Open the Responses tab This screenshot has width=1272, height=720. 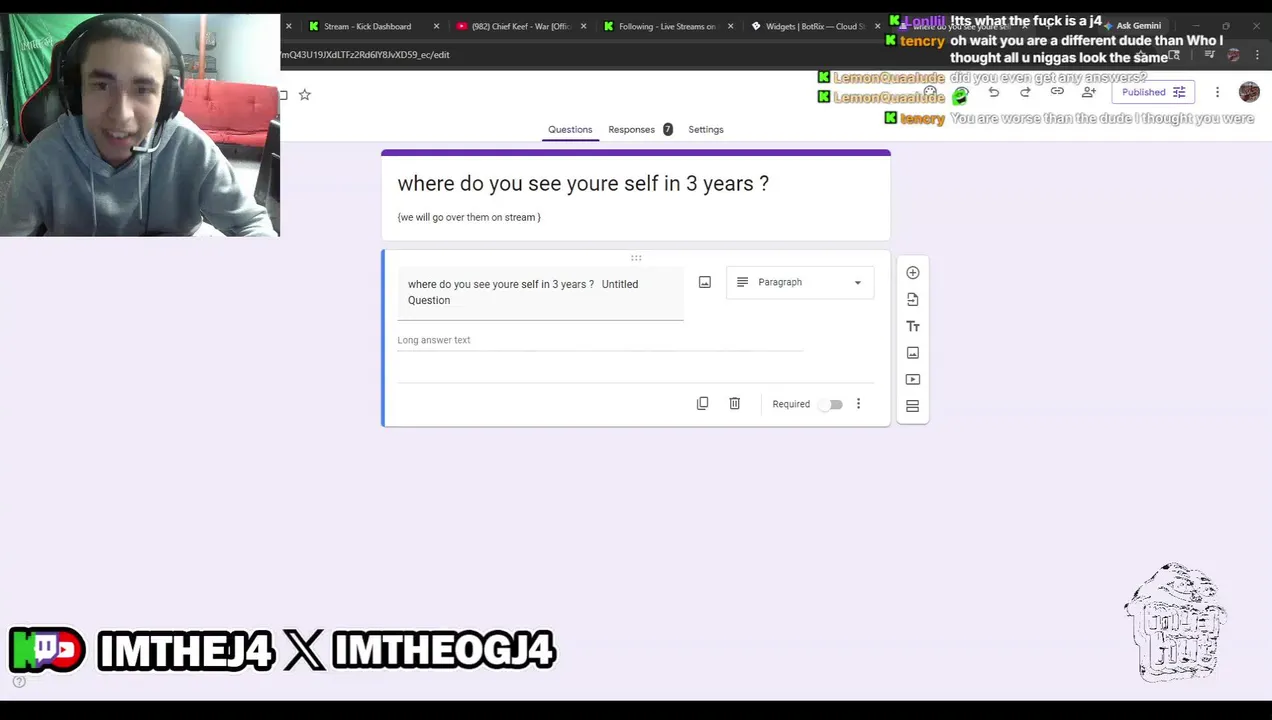[x=631, y=129]
